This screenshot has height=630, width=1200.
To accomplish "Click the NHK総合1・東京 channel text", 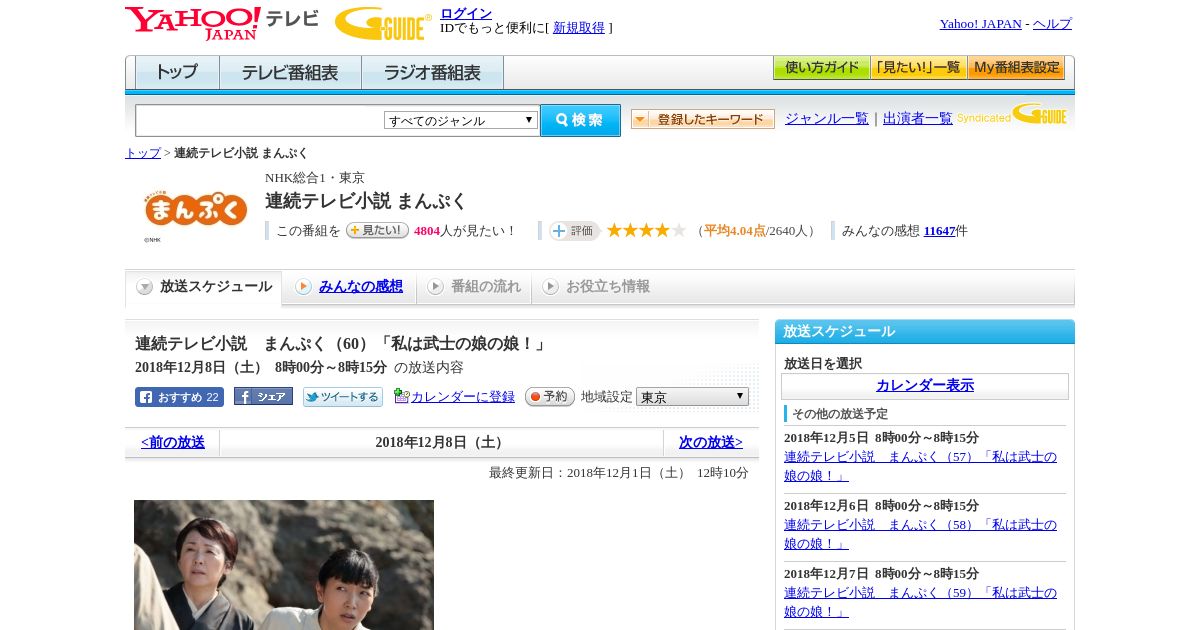I will coord(315,178).
